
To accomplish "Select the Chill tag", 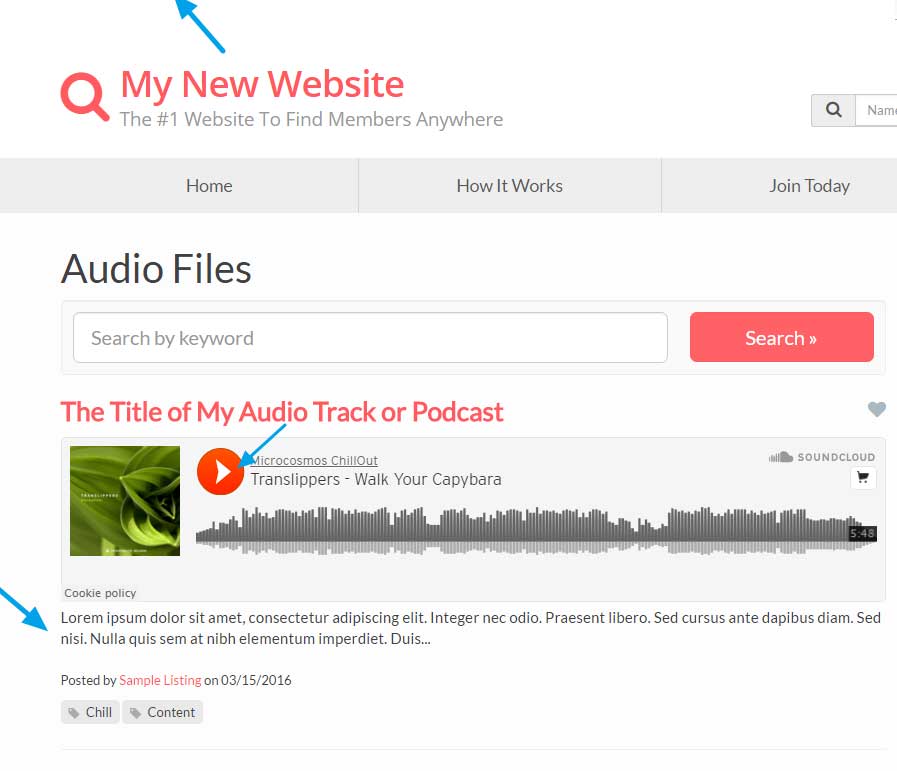I will point(90,712).
